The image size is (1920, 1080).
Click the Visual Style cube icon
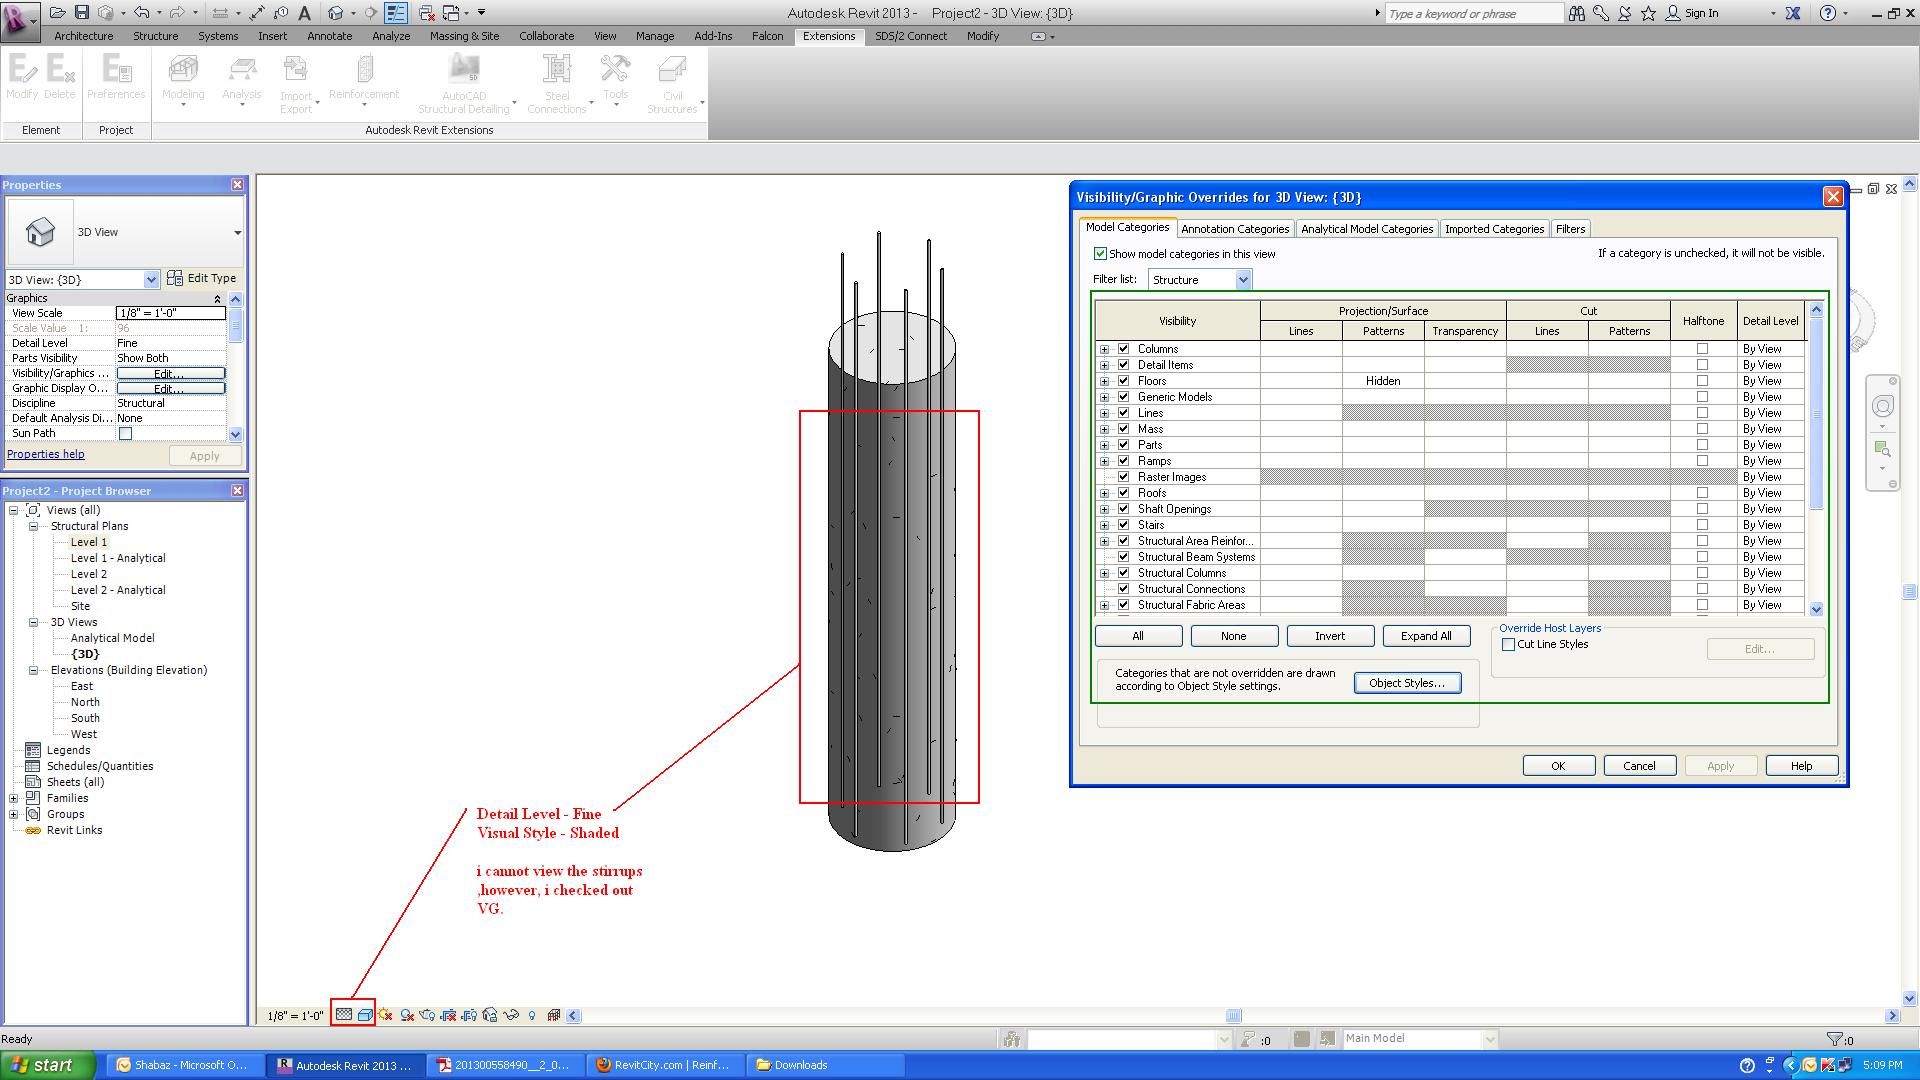point(365,1015)
